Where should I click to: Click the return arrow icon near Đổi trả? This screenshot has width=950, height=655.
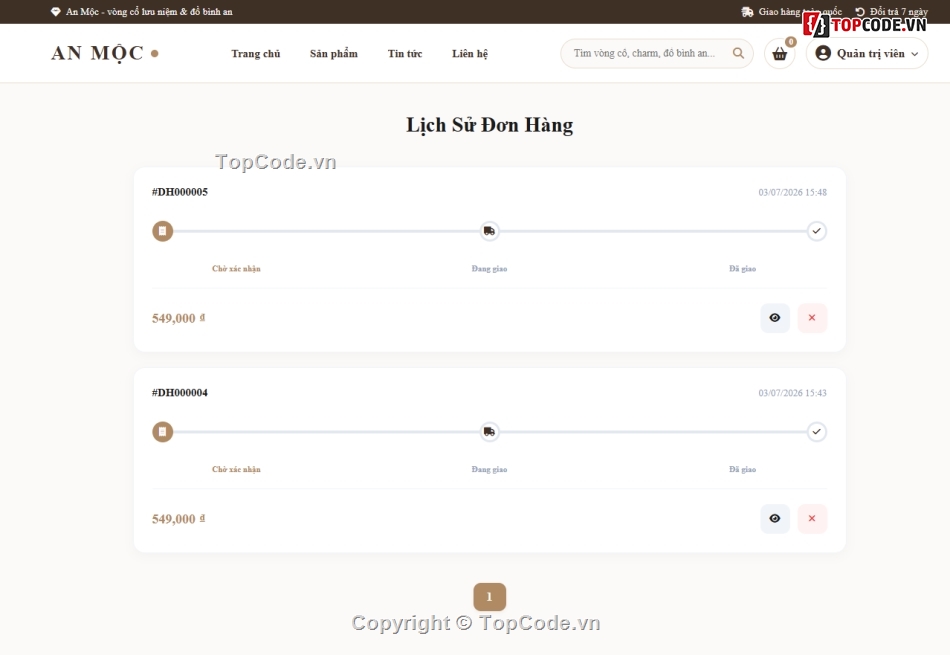pyautogui.click(x=860, y=12)
